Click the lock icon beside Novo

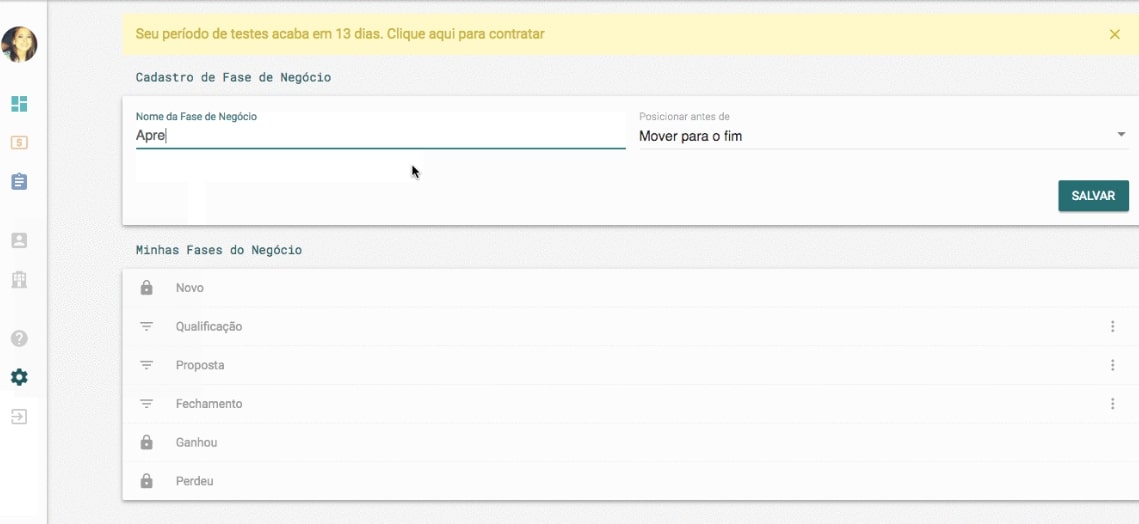[x=147, y=288]
